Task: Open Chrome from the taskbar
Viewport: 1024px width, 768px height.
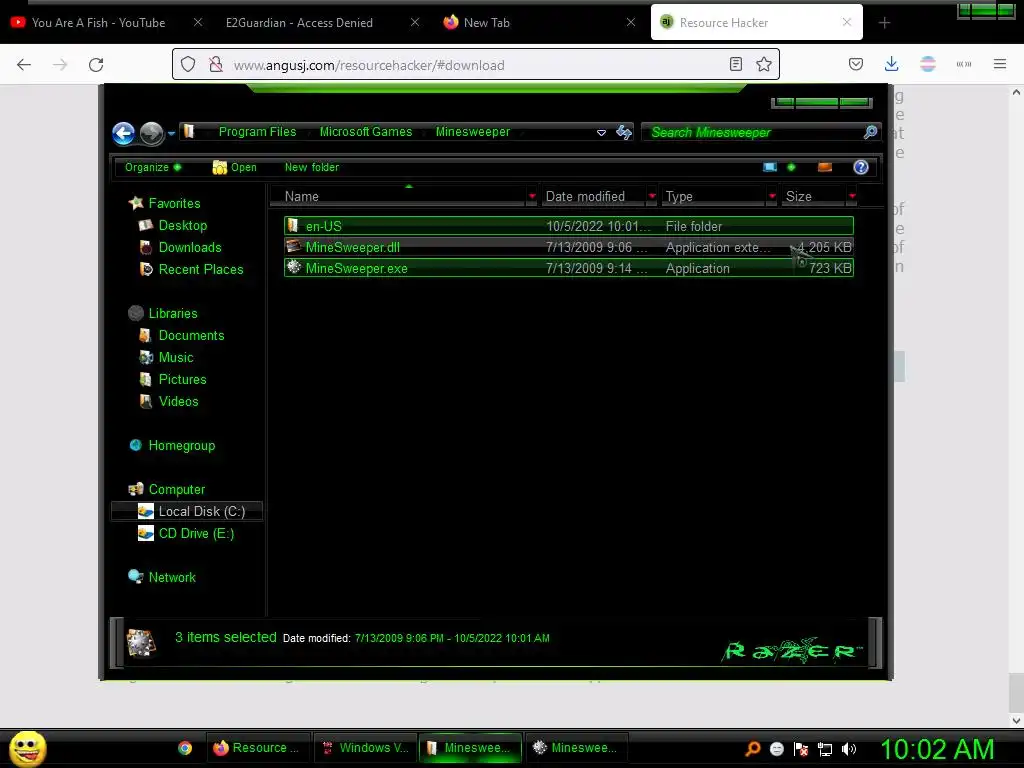Action: (185, 748)
